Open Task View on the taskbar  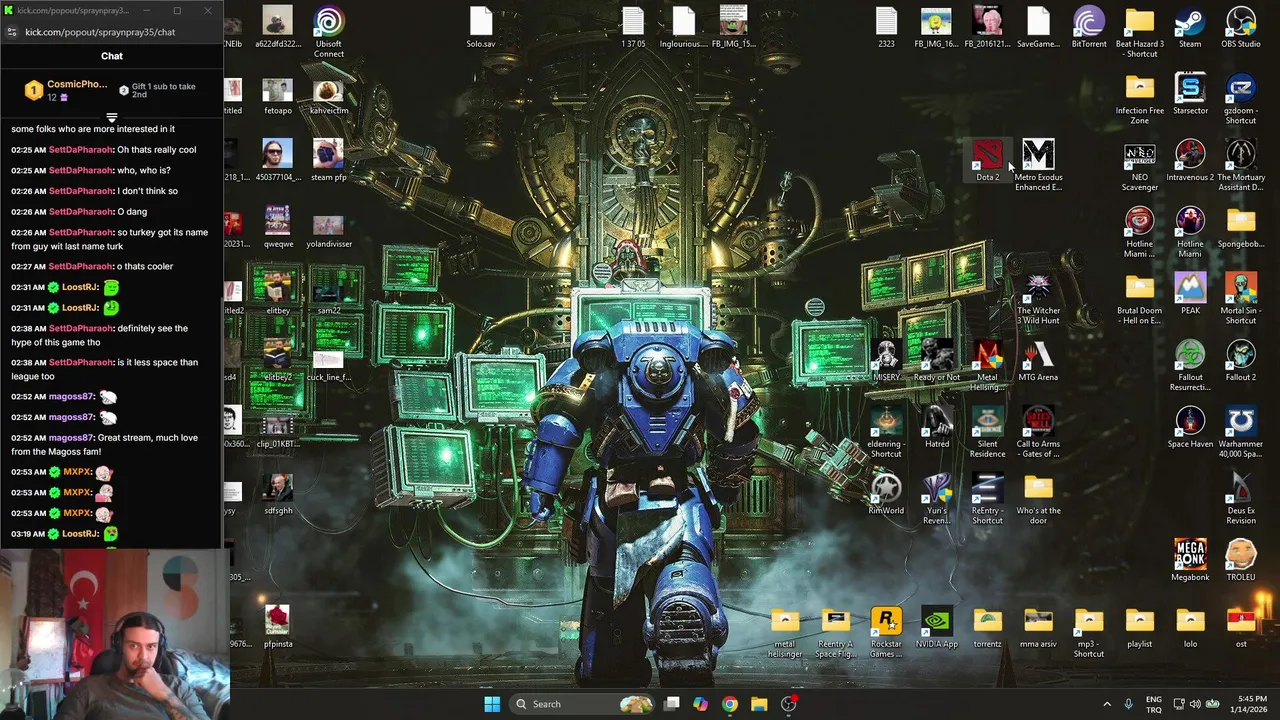pos(672,704)
